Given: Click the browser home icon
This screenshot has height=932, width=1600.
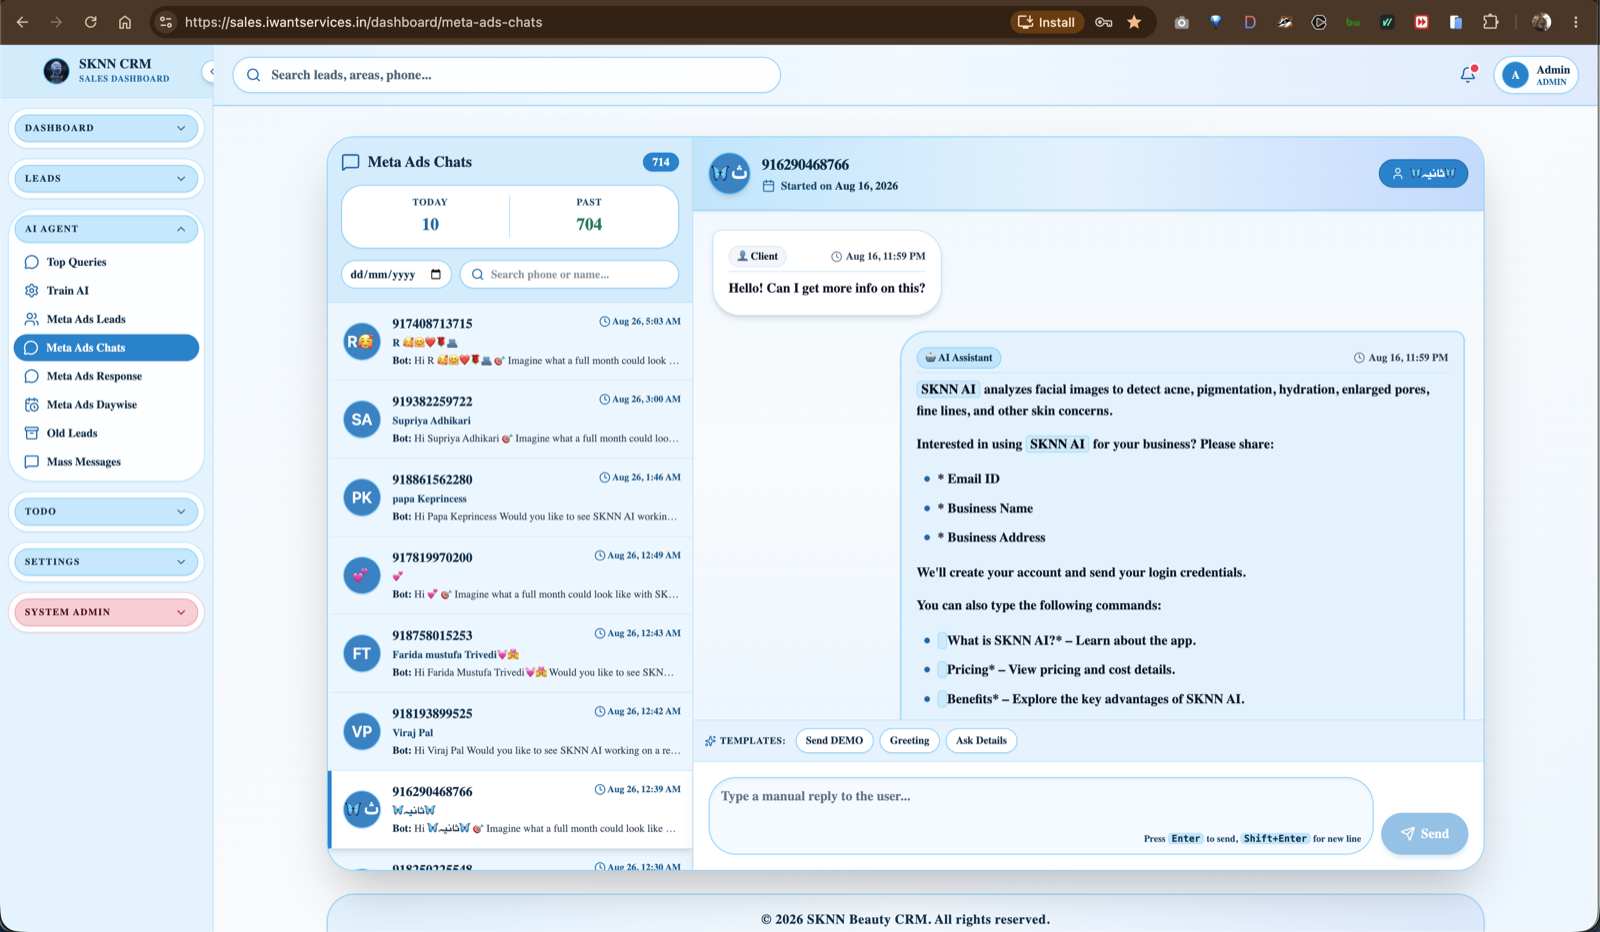Looking at the screenshot, I should click(x=125, y=22).
